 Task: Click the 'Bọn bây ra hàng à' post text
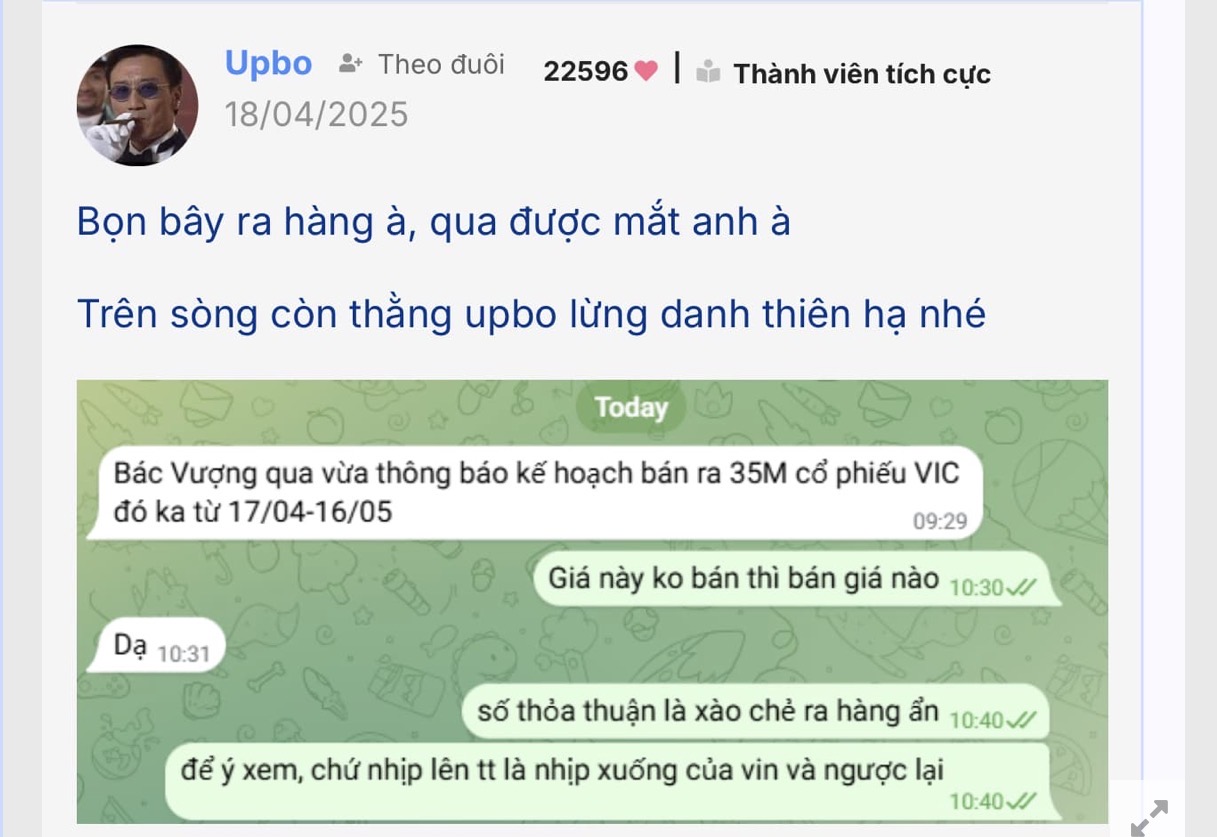pos(434,221)
